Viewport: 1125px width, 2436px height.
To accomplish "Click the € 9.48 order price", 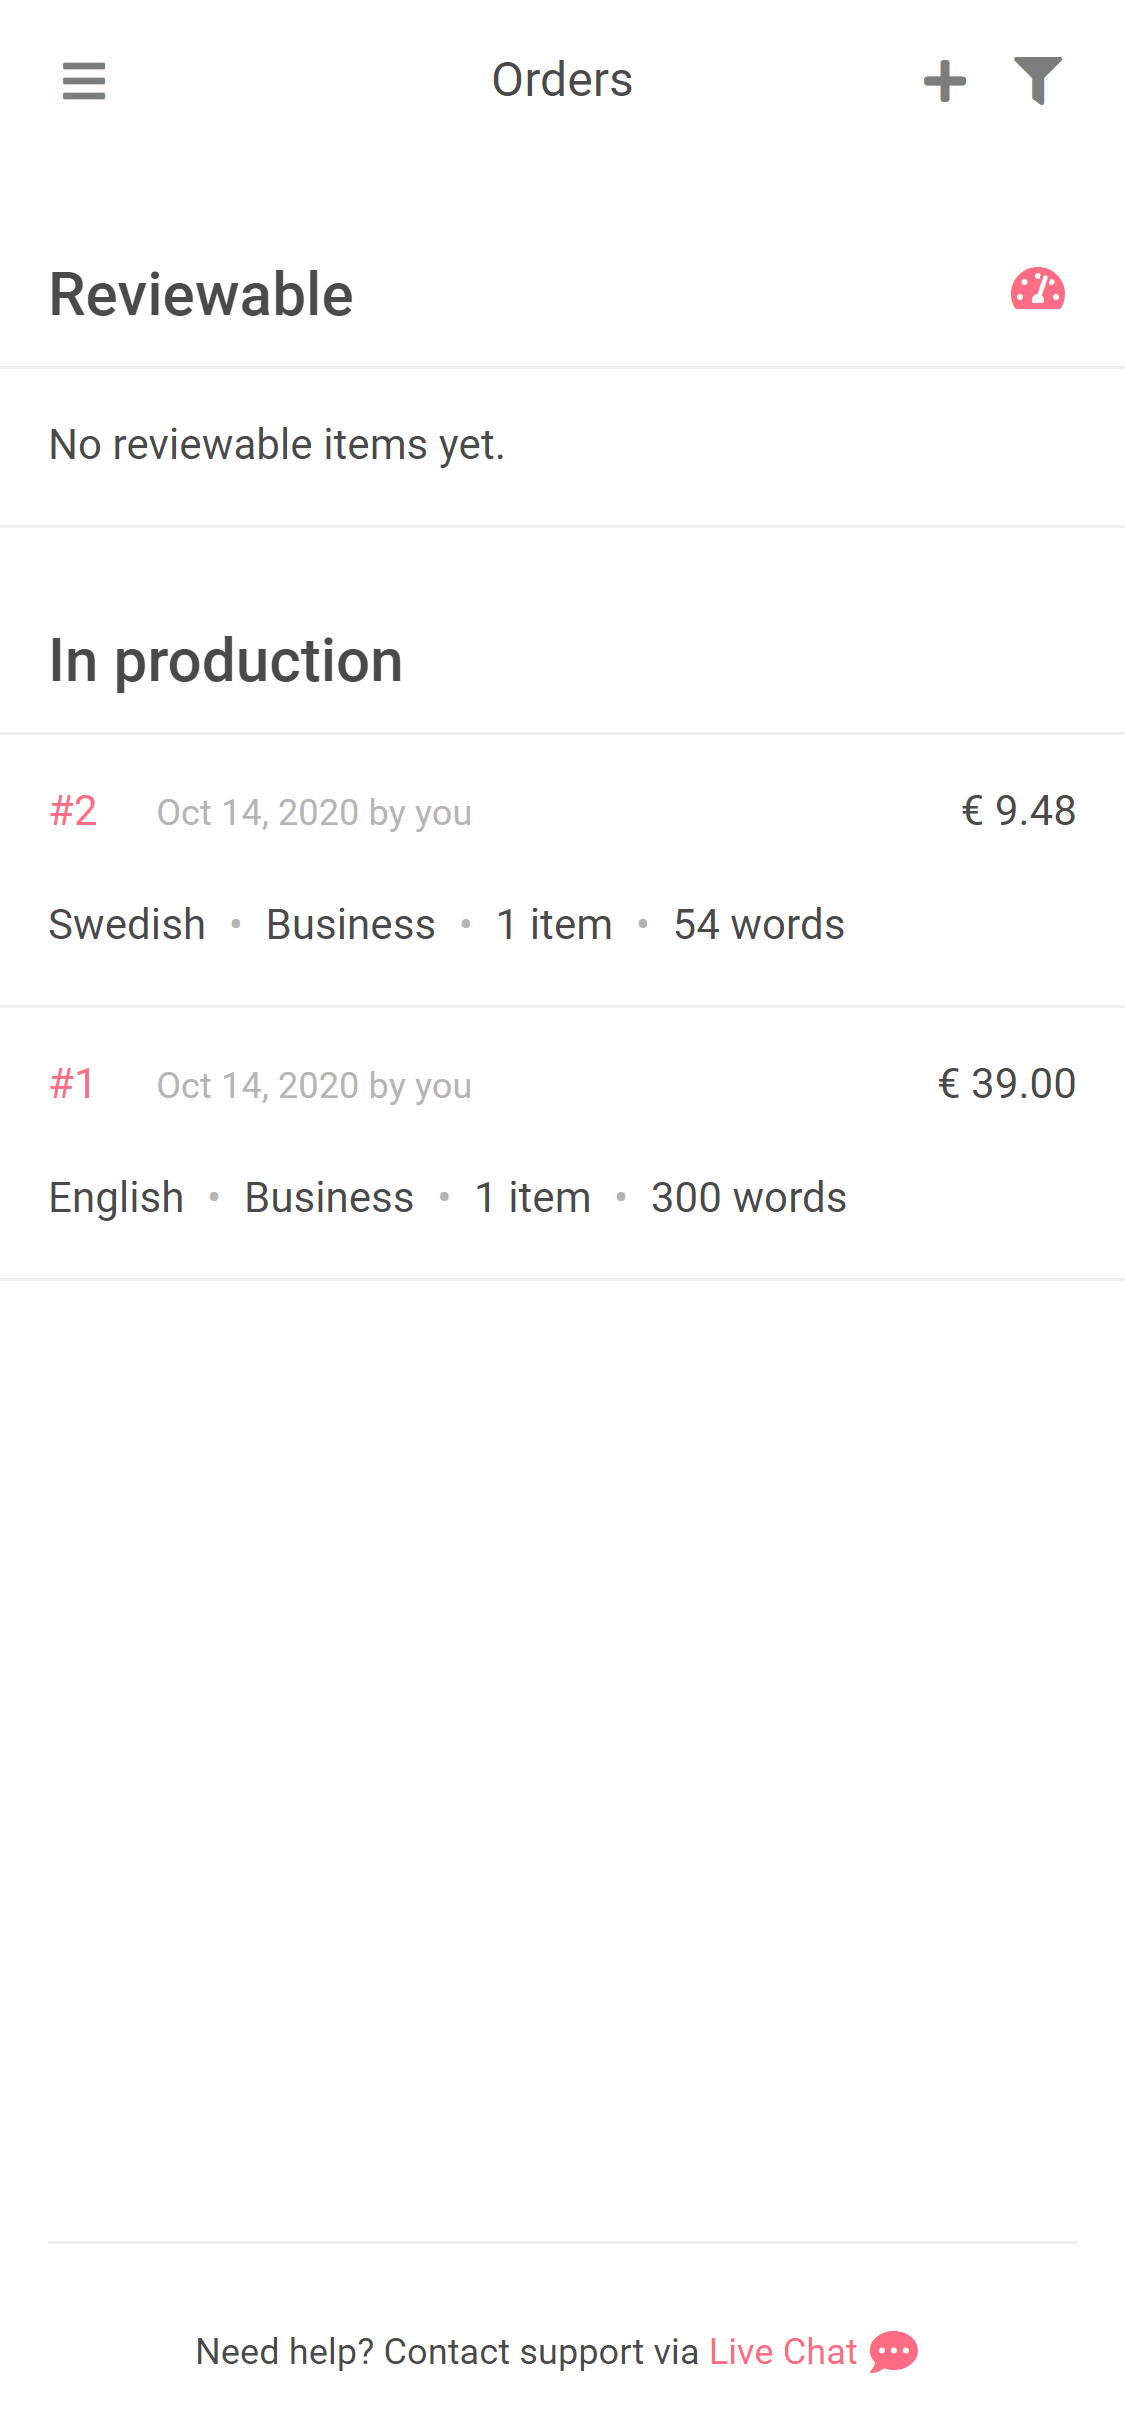I will [x=1018, y=811].
